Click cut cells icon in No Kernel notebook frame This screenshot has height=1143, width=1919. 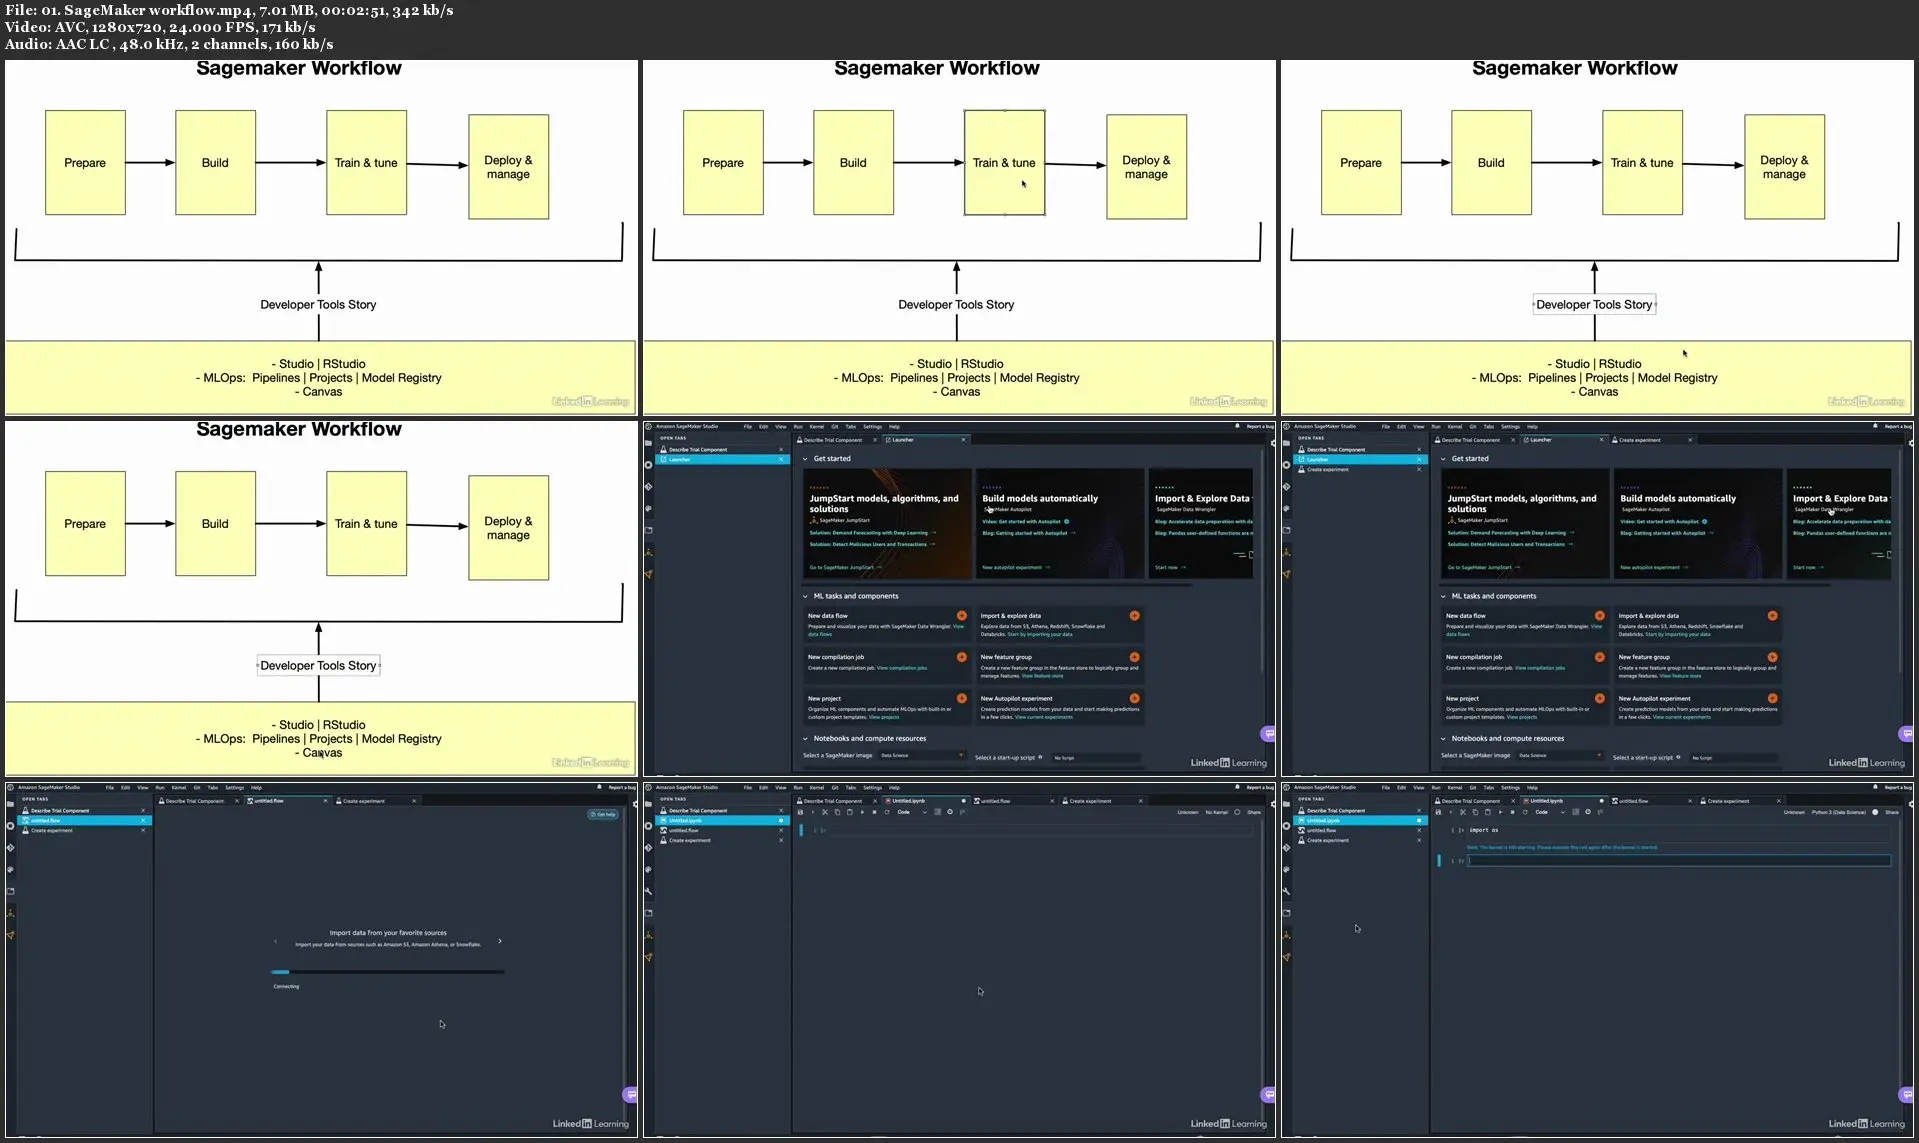pos(825,812)
